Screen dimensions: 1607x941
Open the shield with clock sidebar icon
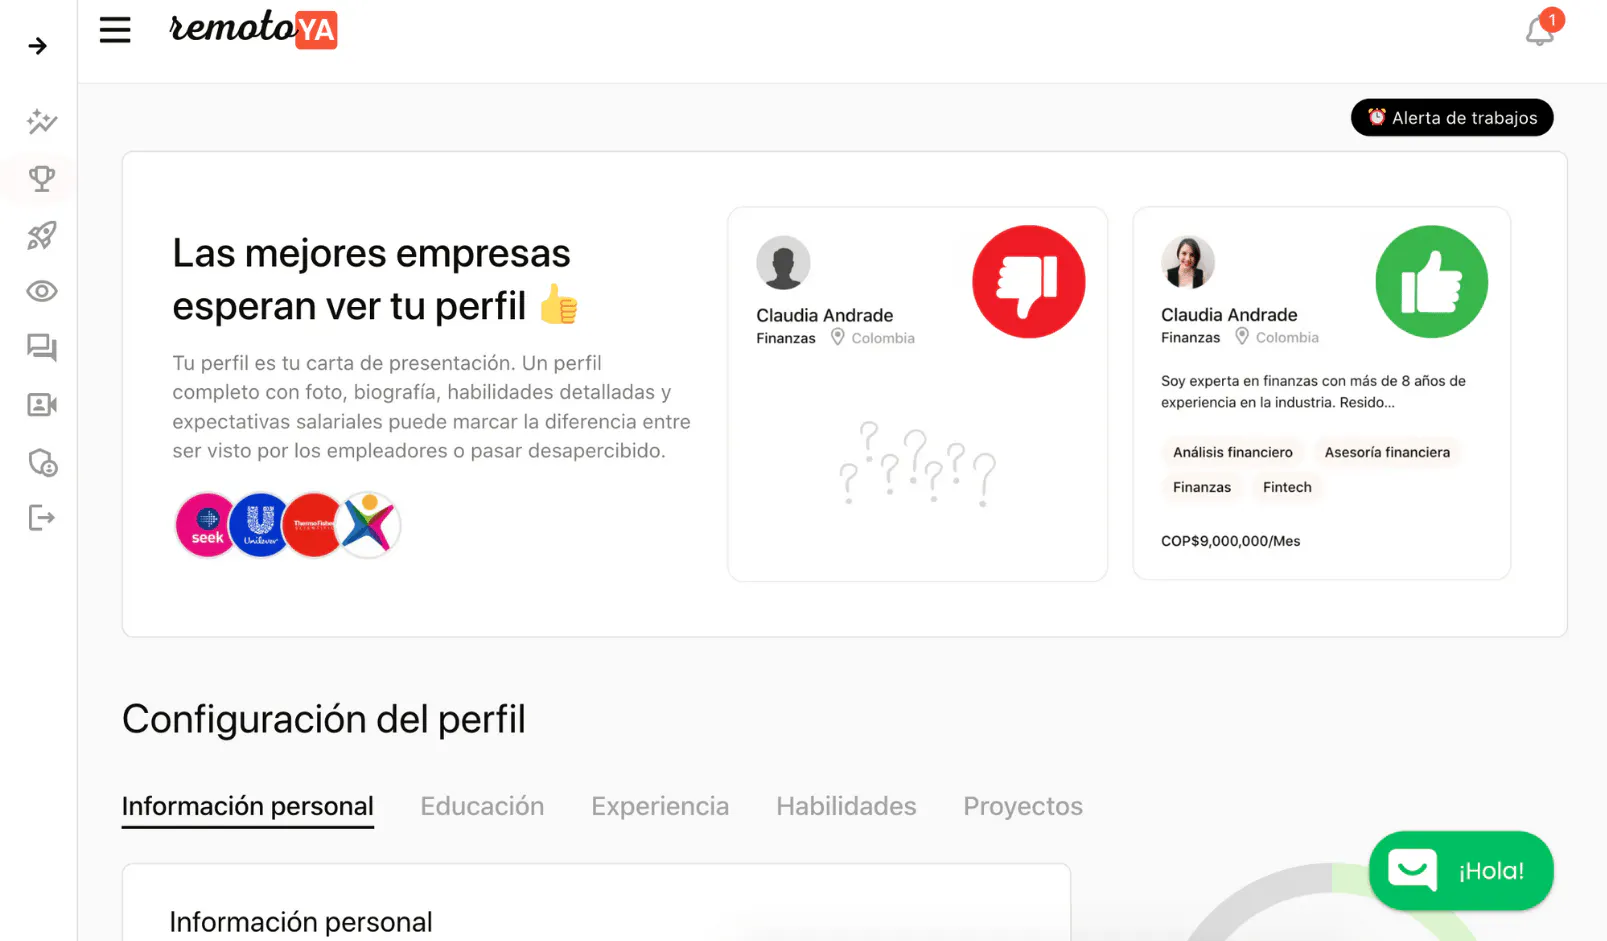click(42, 463)
